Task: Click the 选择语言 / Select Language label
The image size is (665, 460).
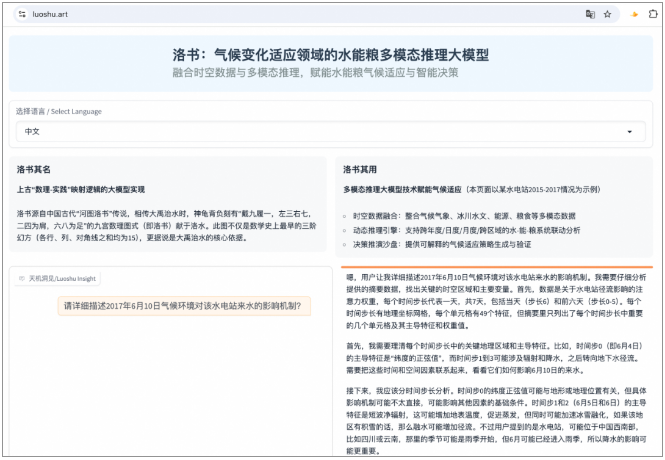Action: pyautogui.click(x=59, y=112)
